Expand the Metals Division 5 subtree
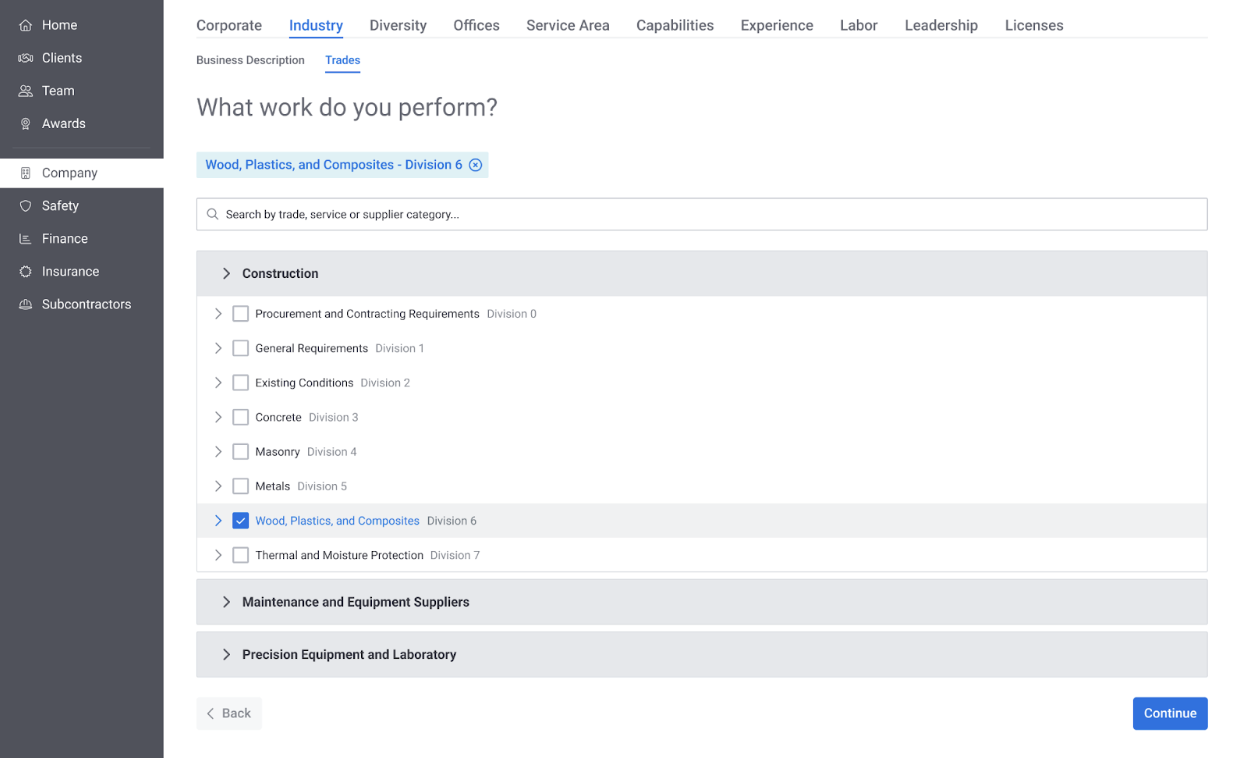This screenshot has width=1240, height=758. click(218, 486)
